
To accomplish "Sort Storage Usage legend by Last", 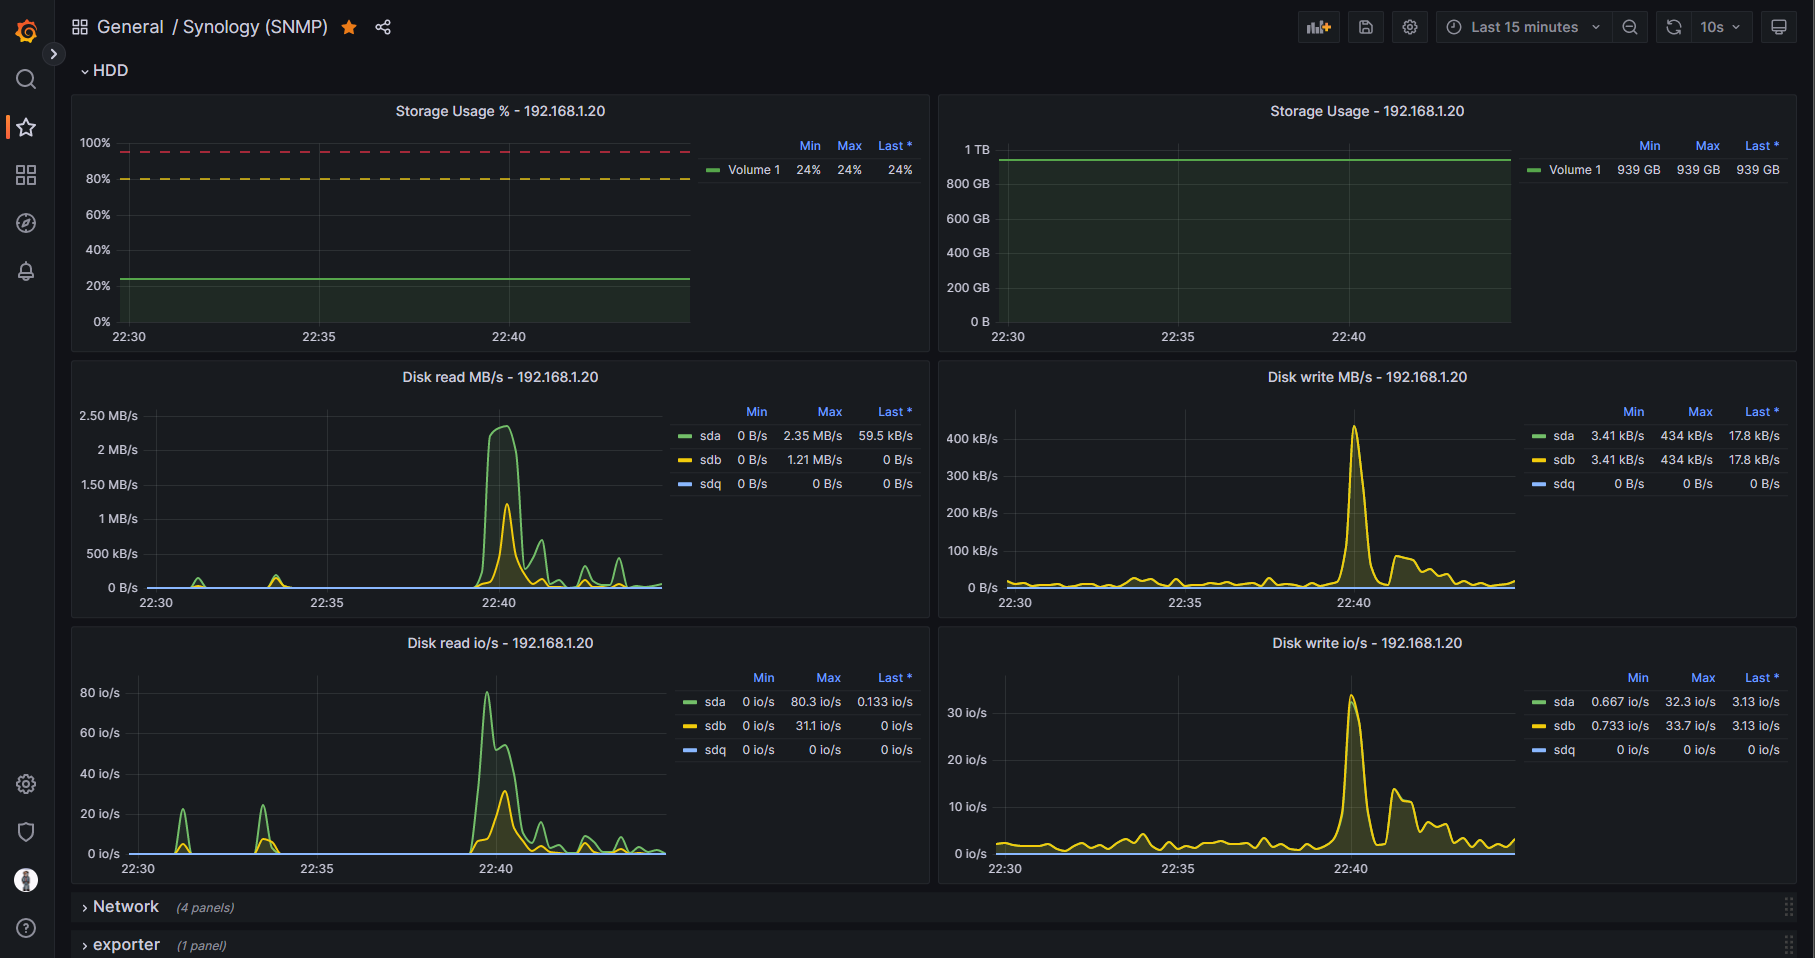I will [1762, 146].
